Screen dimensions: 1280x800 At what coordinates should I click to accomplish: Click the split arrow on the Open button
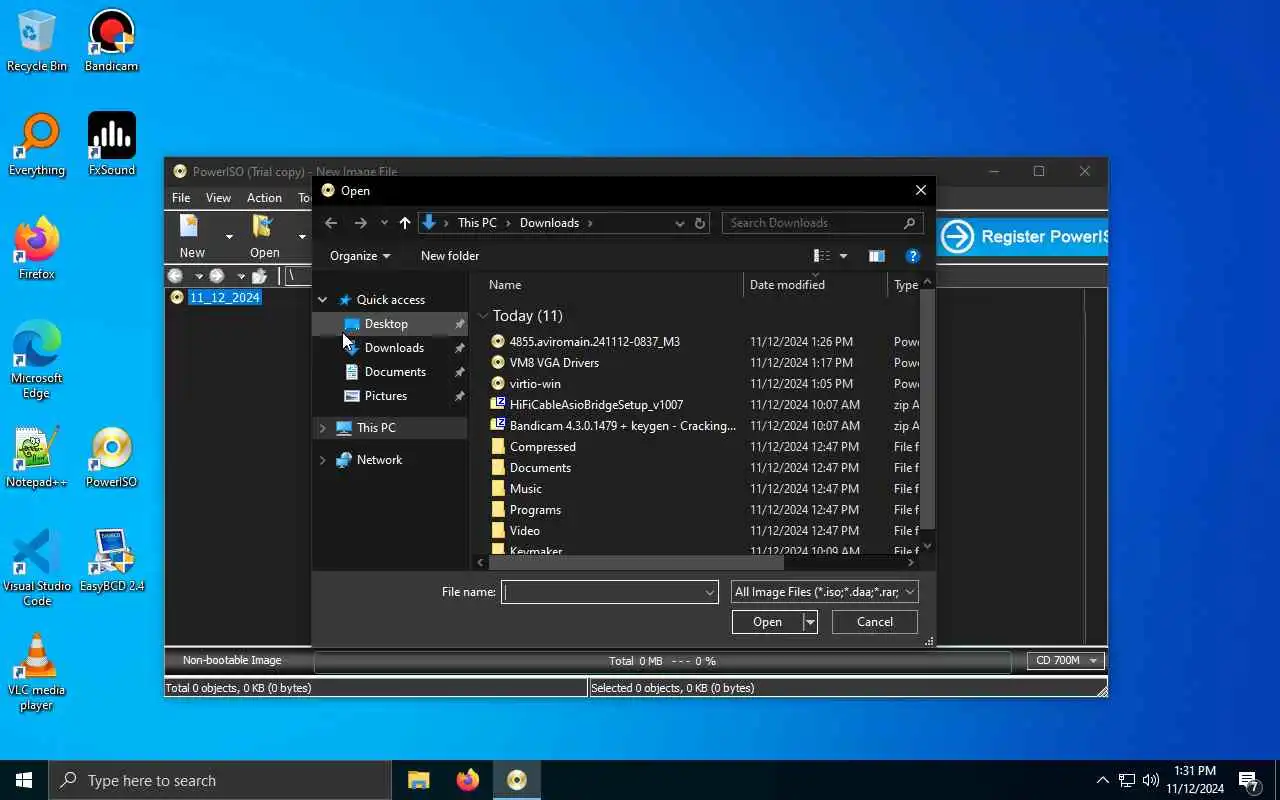(810, 622)
